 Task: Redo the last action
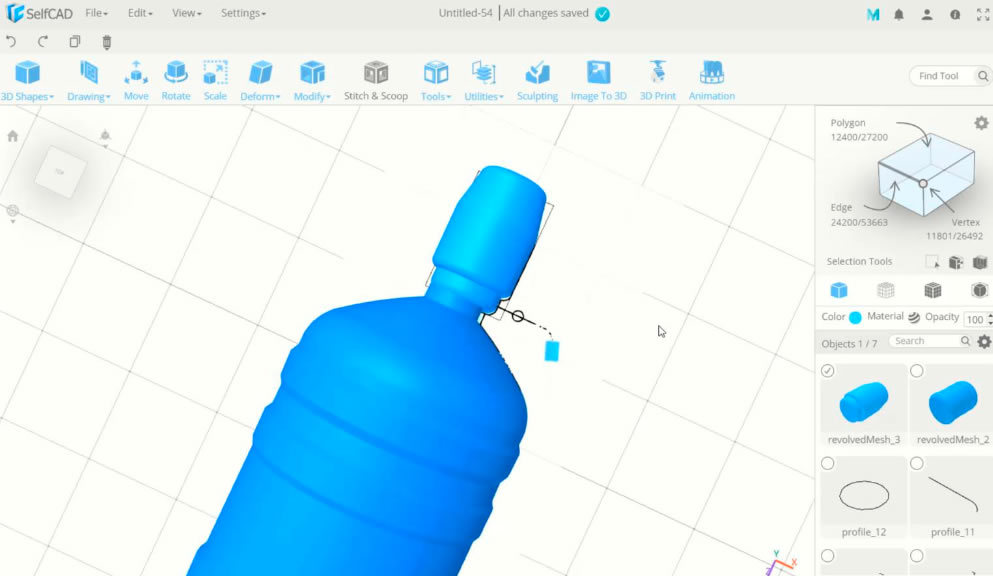42,42
